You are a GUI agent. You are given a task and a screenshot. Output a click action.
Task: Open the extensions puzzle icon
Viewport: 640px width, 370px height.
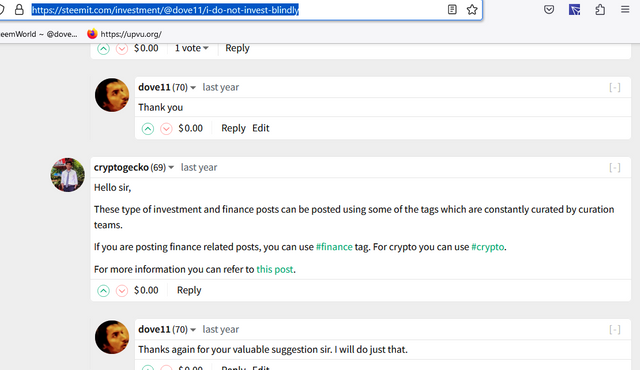[600, 9]
